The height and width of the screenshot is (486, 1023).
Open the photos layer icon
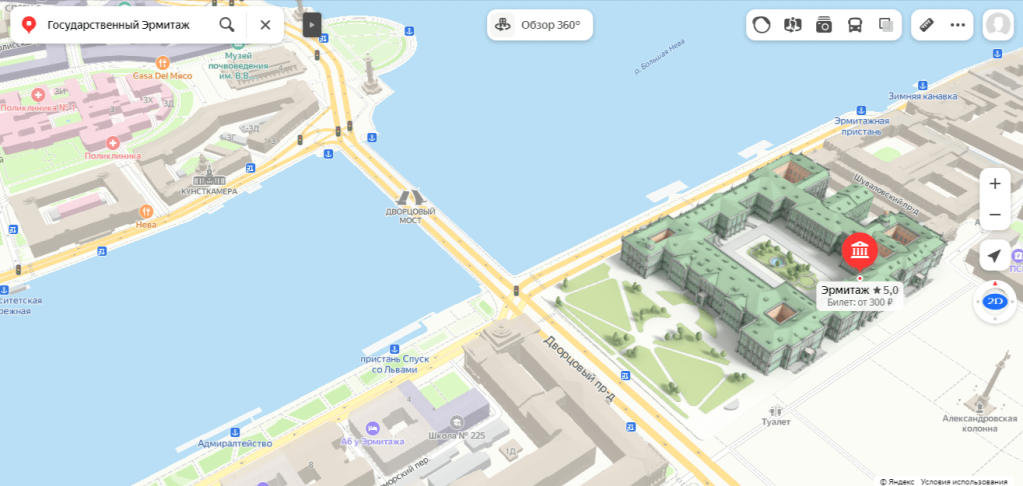pos(823,25)
